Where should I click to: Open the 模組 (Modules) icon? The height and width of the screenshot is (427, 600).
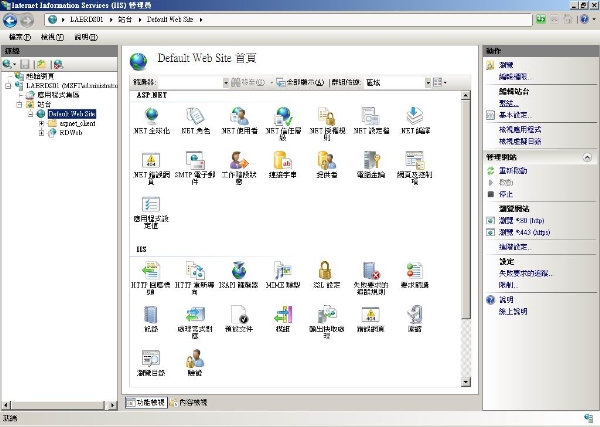pos(284,315)
